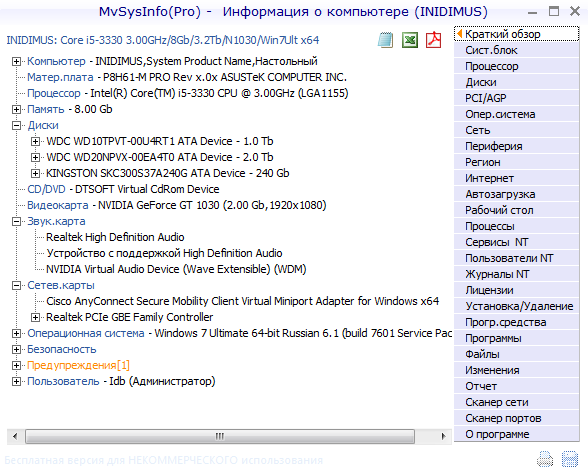Open the Журналы NT section
This screenshot has width=588, height=472.
pos(516,274)
